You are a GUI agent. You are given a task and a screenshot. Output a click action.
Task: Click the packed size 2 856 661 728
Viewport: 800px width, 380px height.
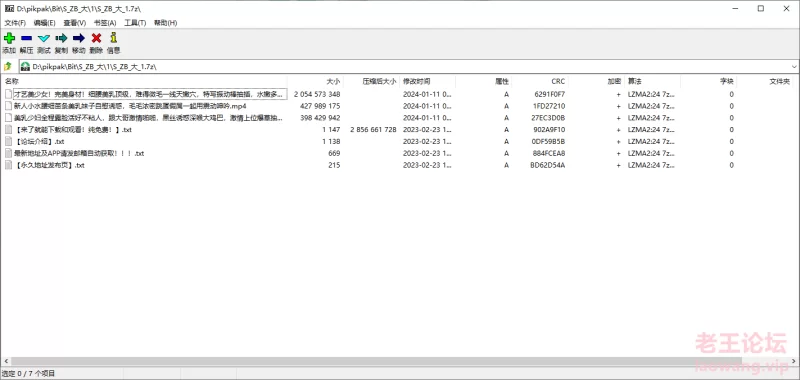373,130
